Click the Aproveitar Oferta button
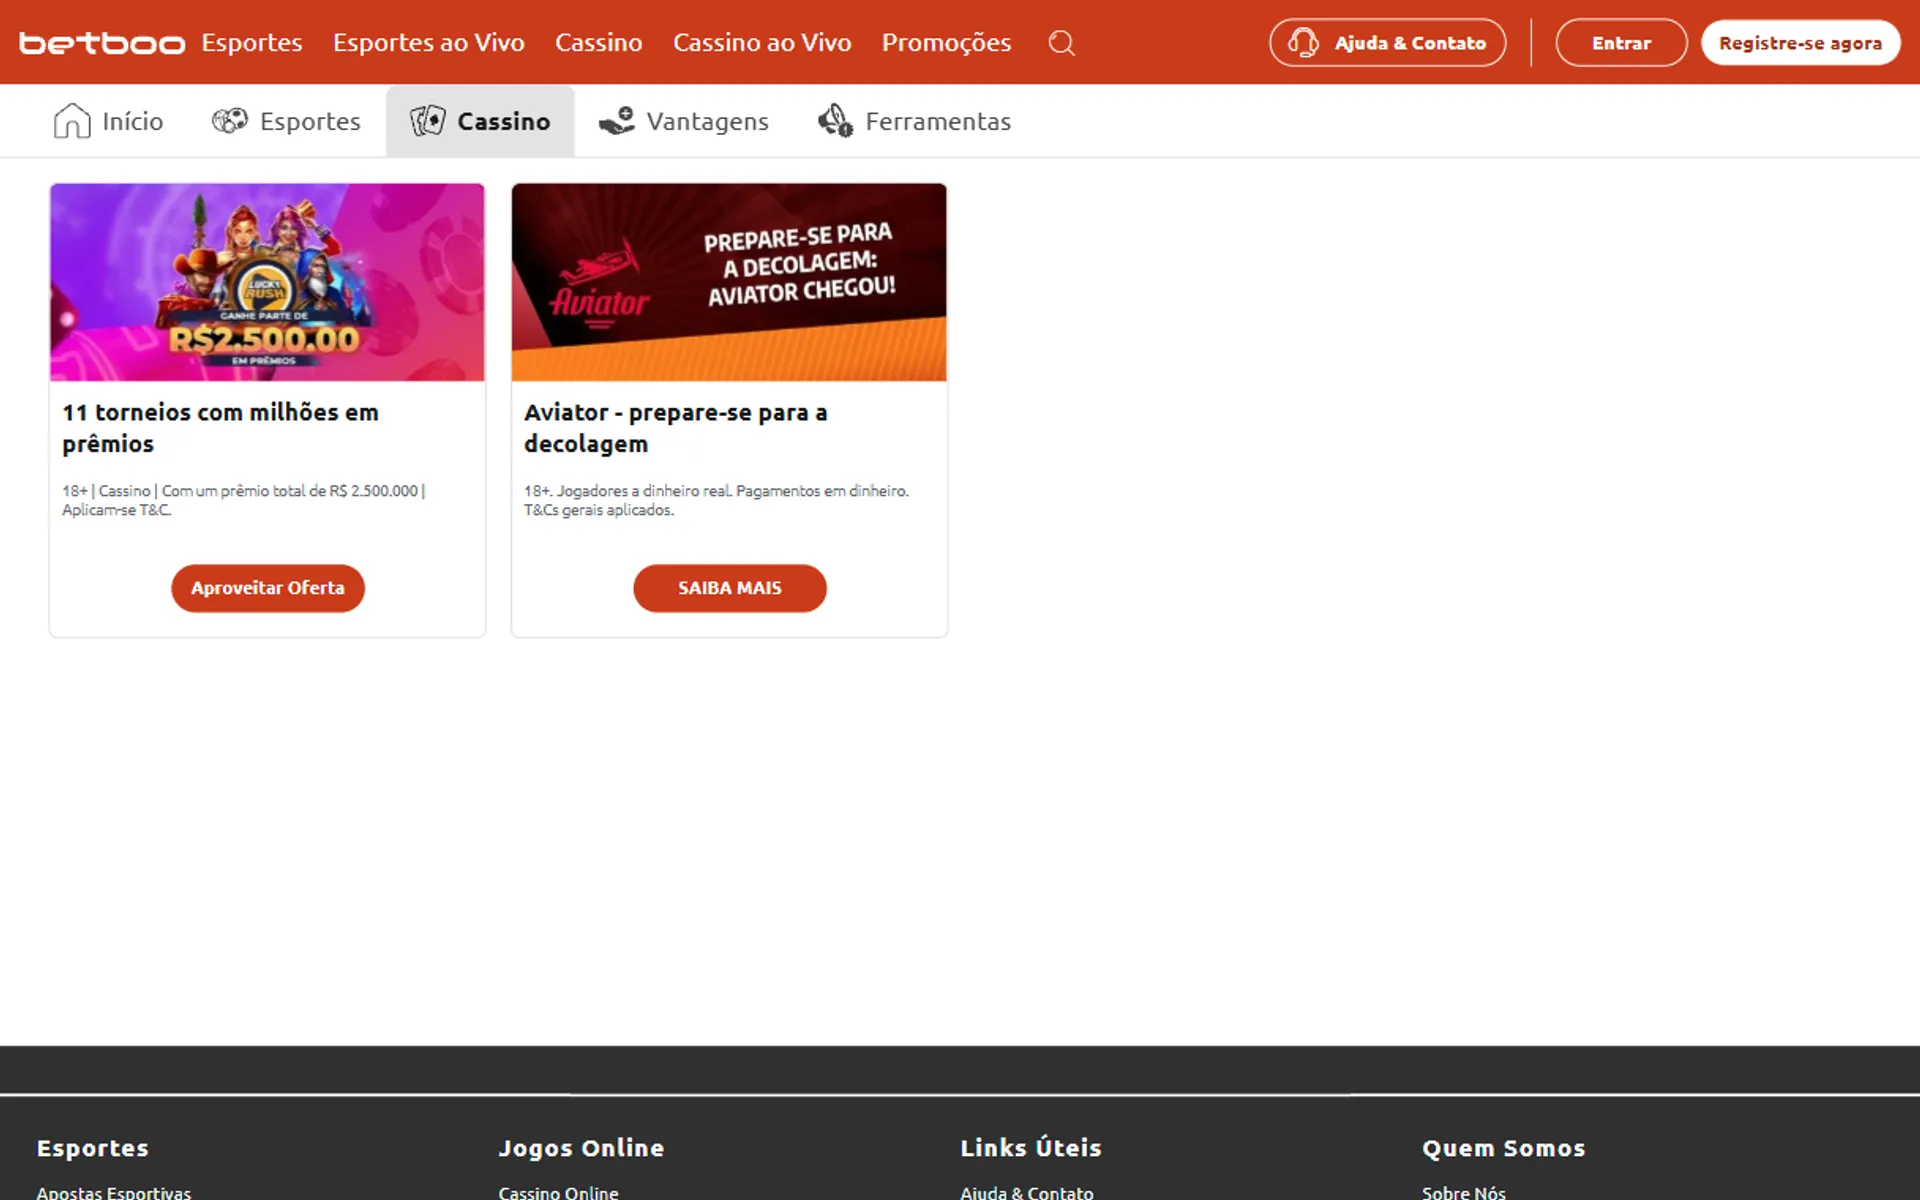 tap(267, 588)
